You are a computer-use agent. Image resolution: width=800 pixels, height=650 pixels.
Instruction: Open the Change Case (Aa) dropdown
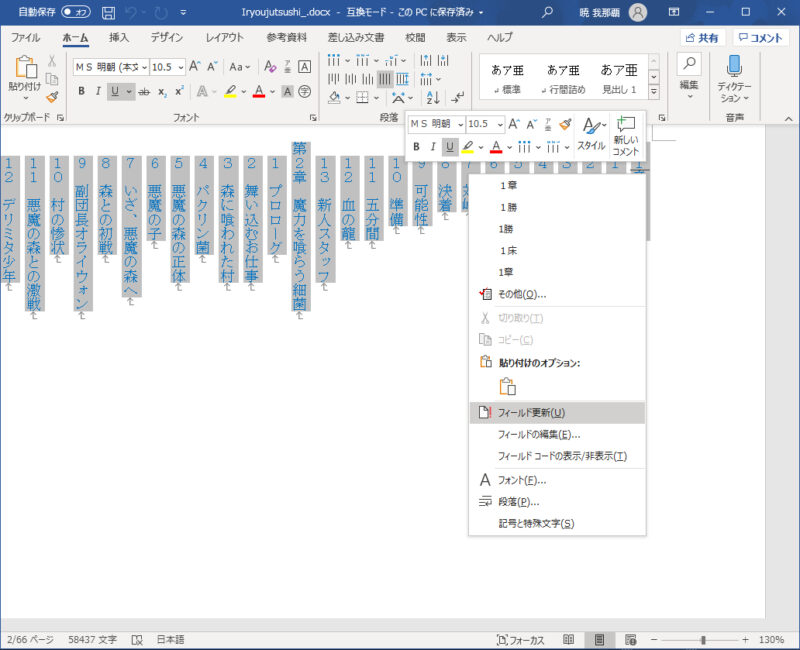click(239, 67)
